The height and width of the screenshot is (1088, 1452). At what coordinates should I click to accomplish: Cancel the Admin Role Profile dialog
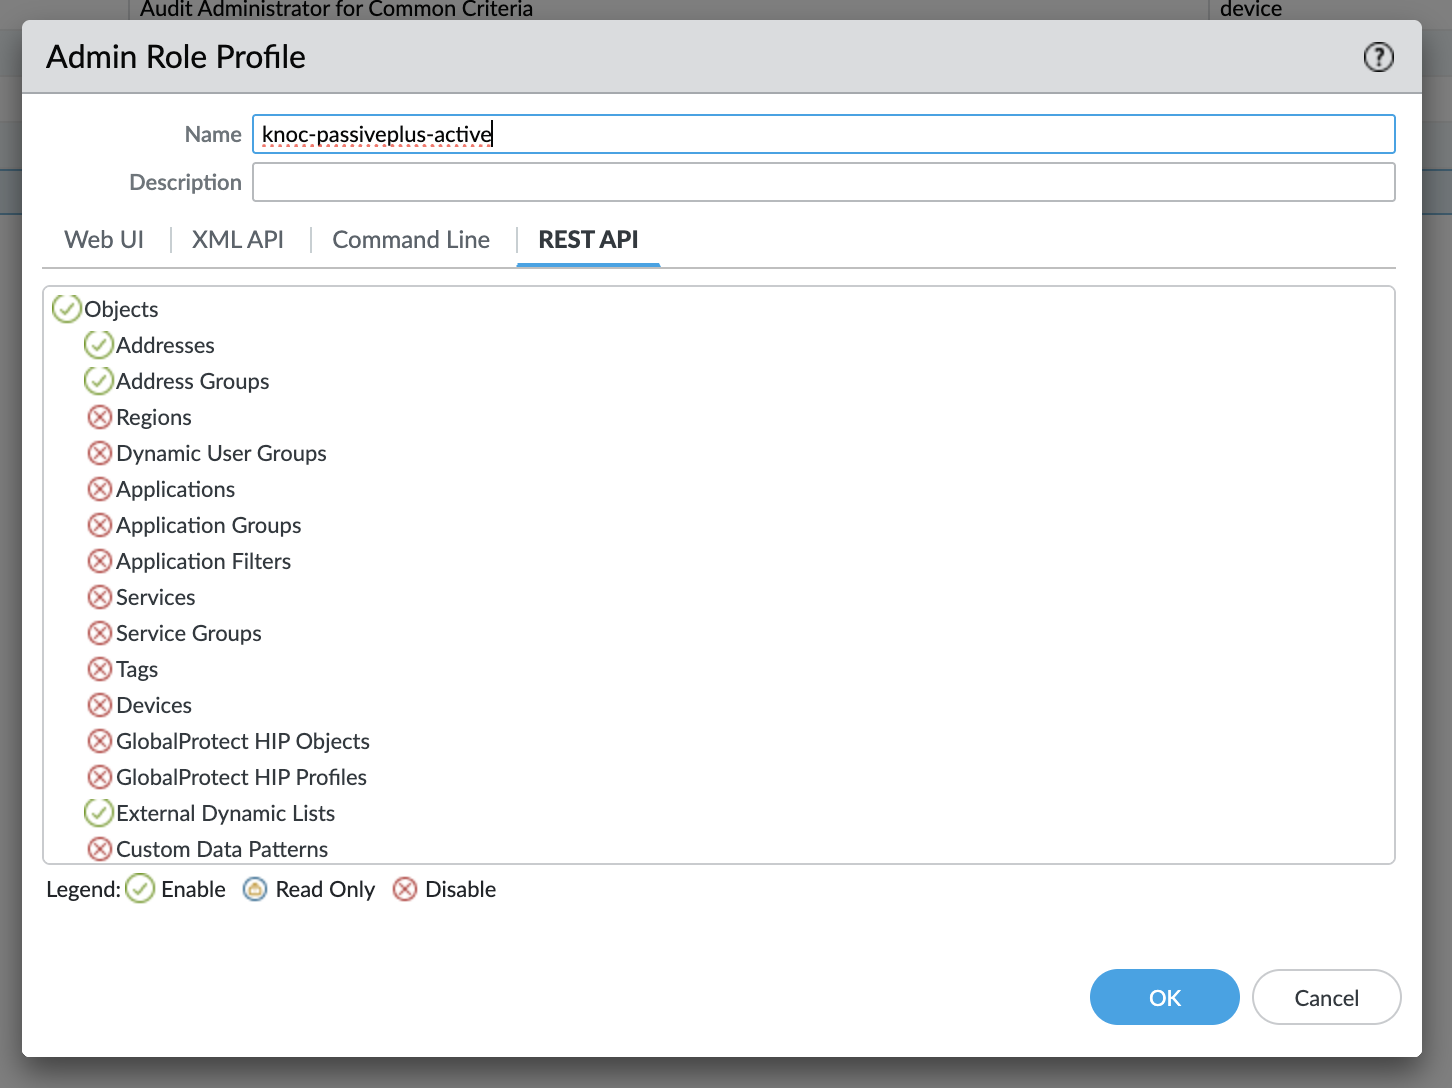tap(1326, 997)
